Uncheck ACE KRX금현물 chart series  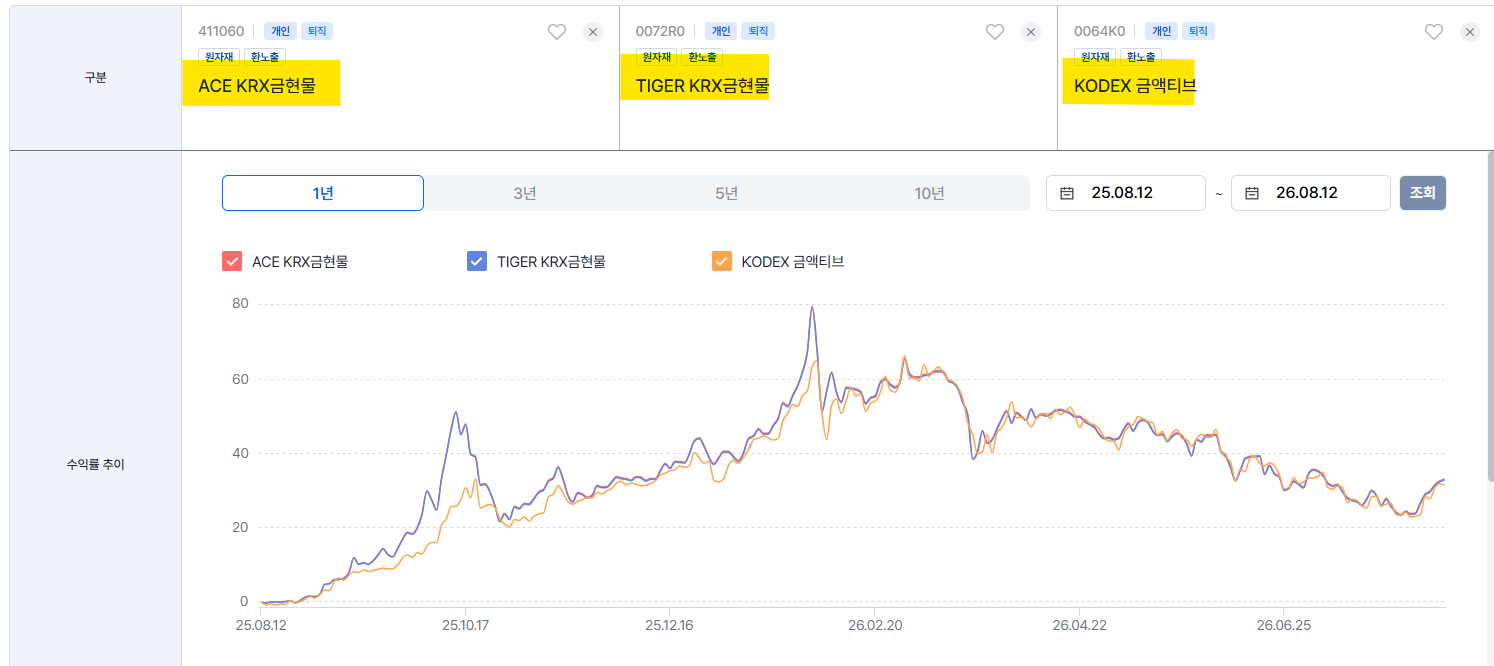(x=232, y=262)
